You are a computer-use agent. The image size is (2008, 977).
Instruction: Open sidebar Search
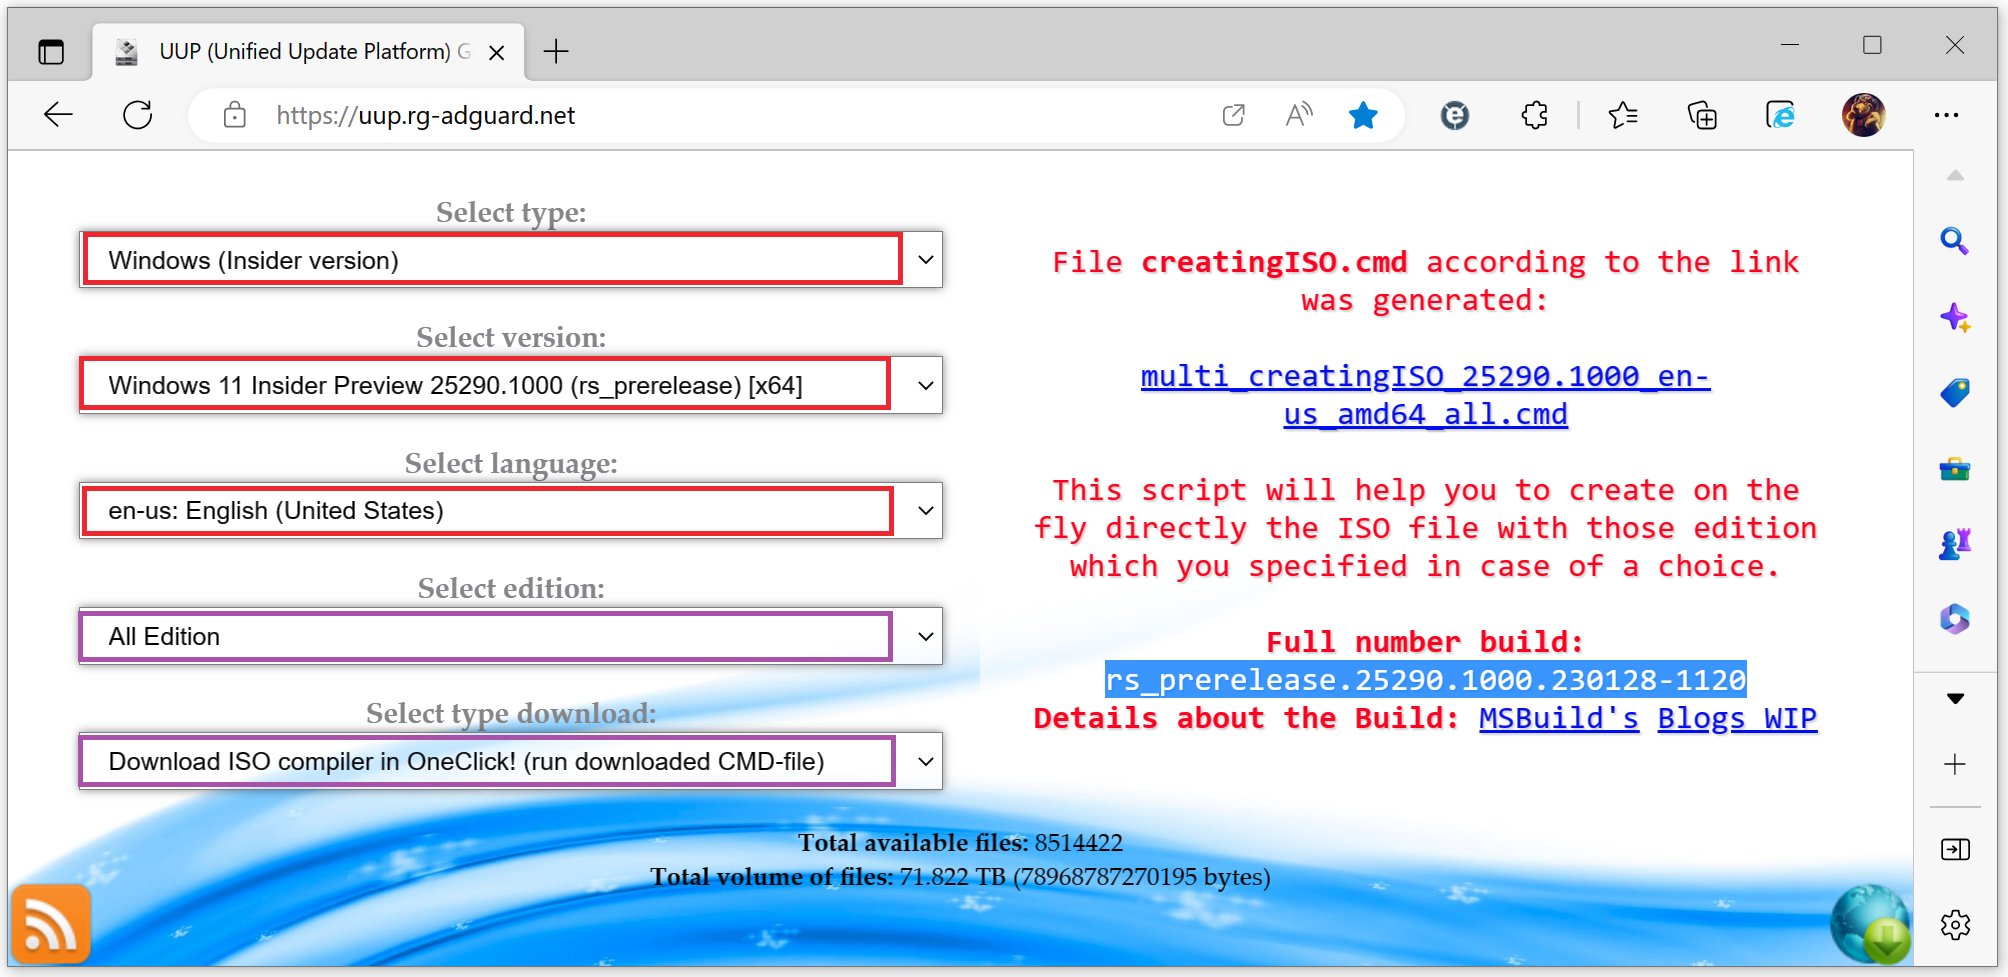pyautogui.click(x=1955, y=241)
